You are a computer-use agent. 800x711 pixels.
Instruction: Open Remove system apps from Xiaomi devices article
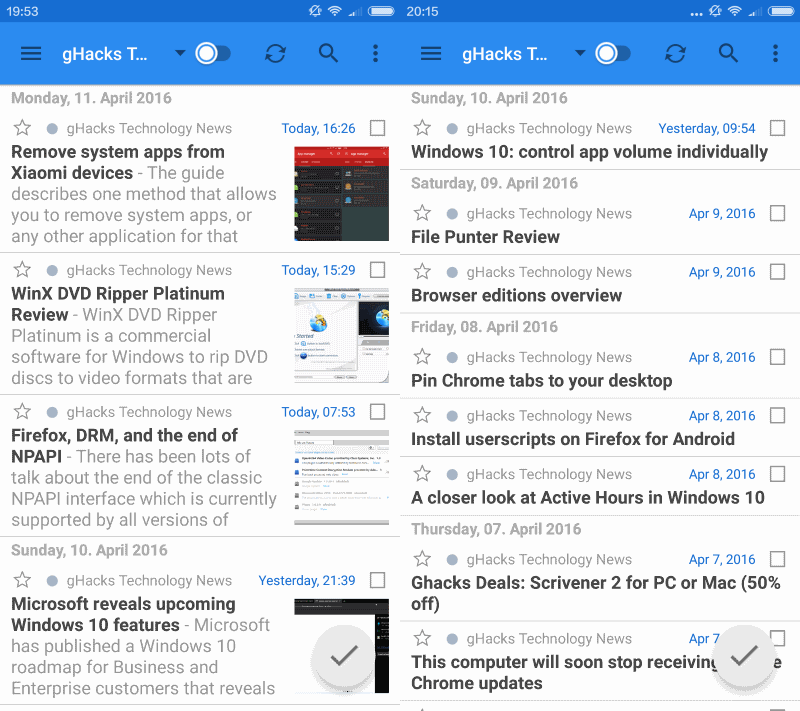[x=118, y=162]
